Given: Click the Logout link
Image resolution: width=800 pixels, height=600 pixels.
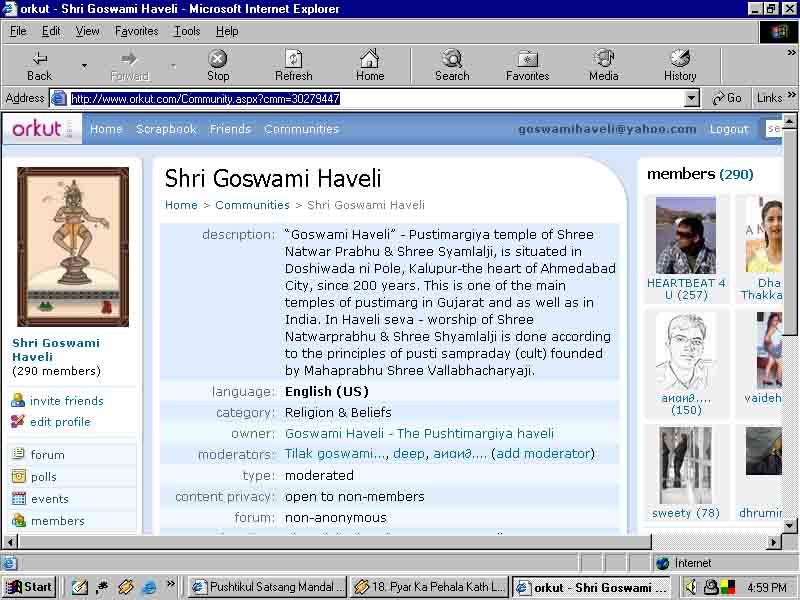Looking at the screenshot, I should point(729,129).
